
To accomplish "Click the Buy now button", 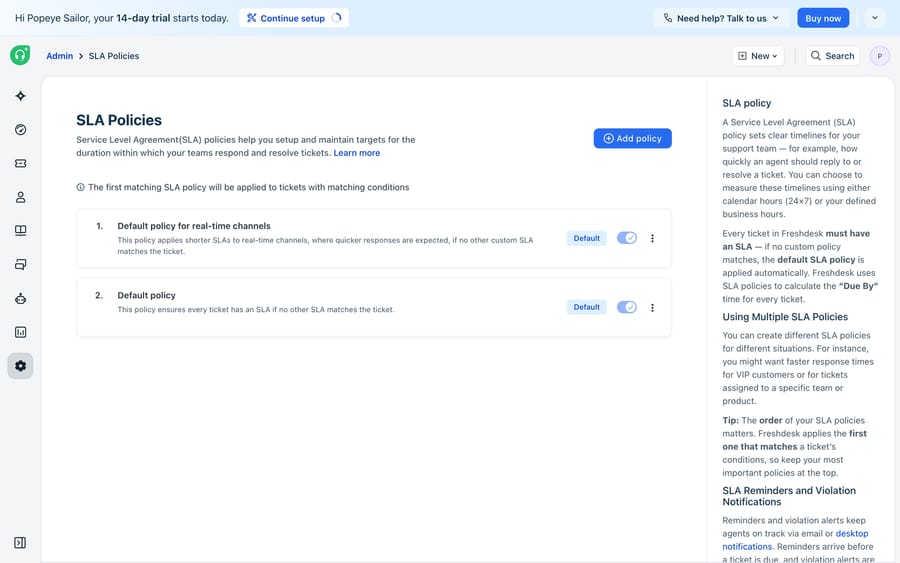I will pos(823,18).
